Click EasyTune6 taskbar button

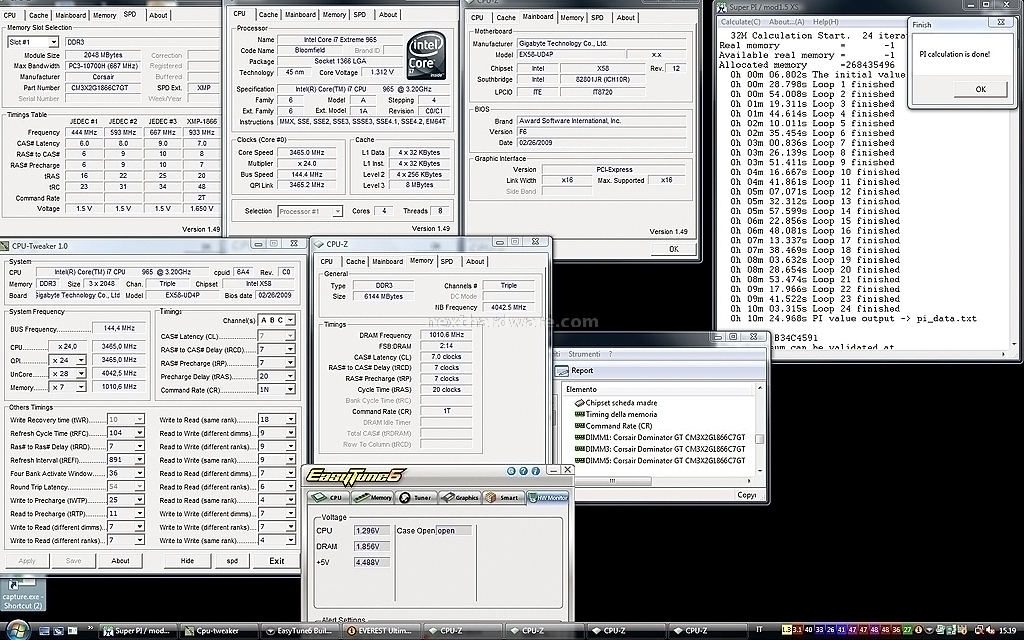(x=299, y=631)
